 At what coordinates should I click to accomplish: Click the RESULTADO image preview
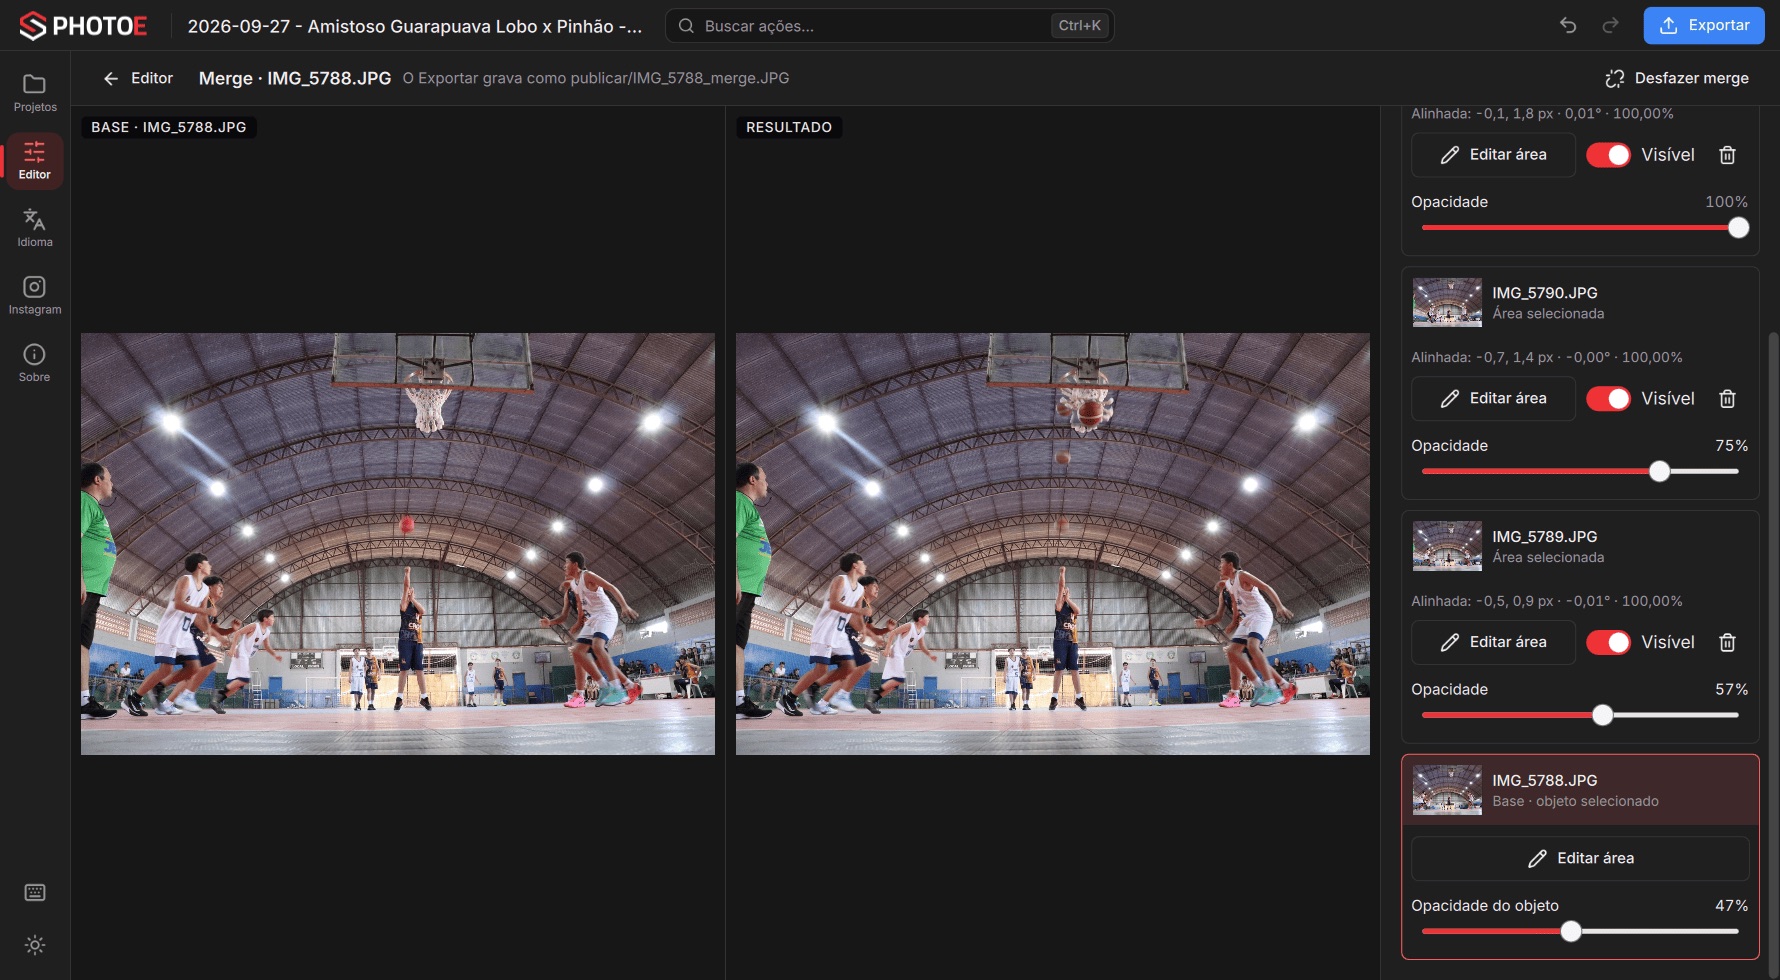point(1053,544)
